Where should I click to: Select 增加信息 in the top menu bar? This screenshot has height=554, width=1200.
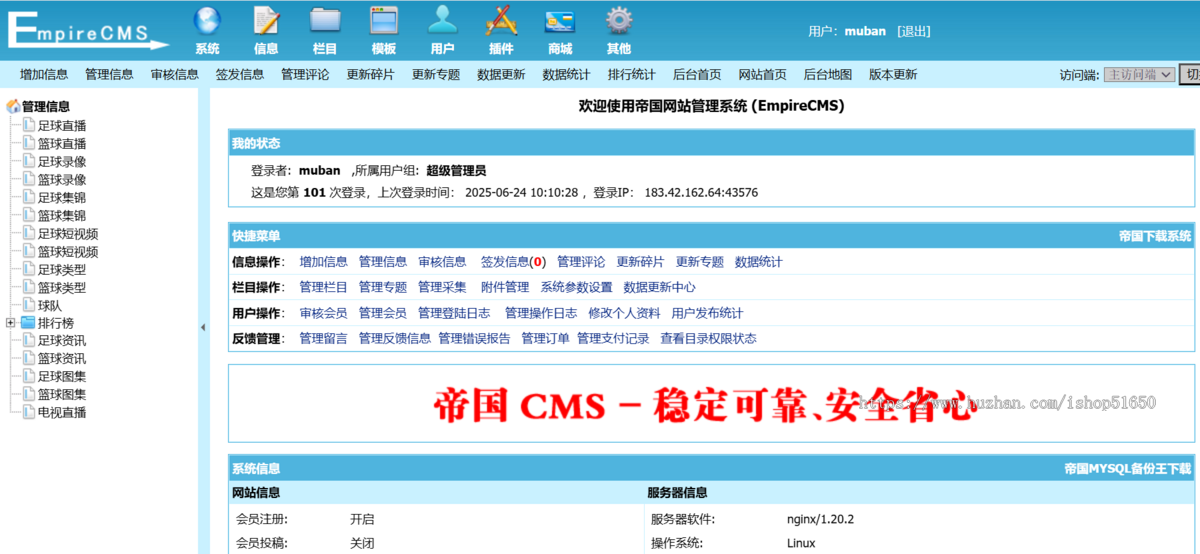point(44,74)
